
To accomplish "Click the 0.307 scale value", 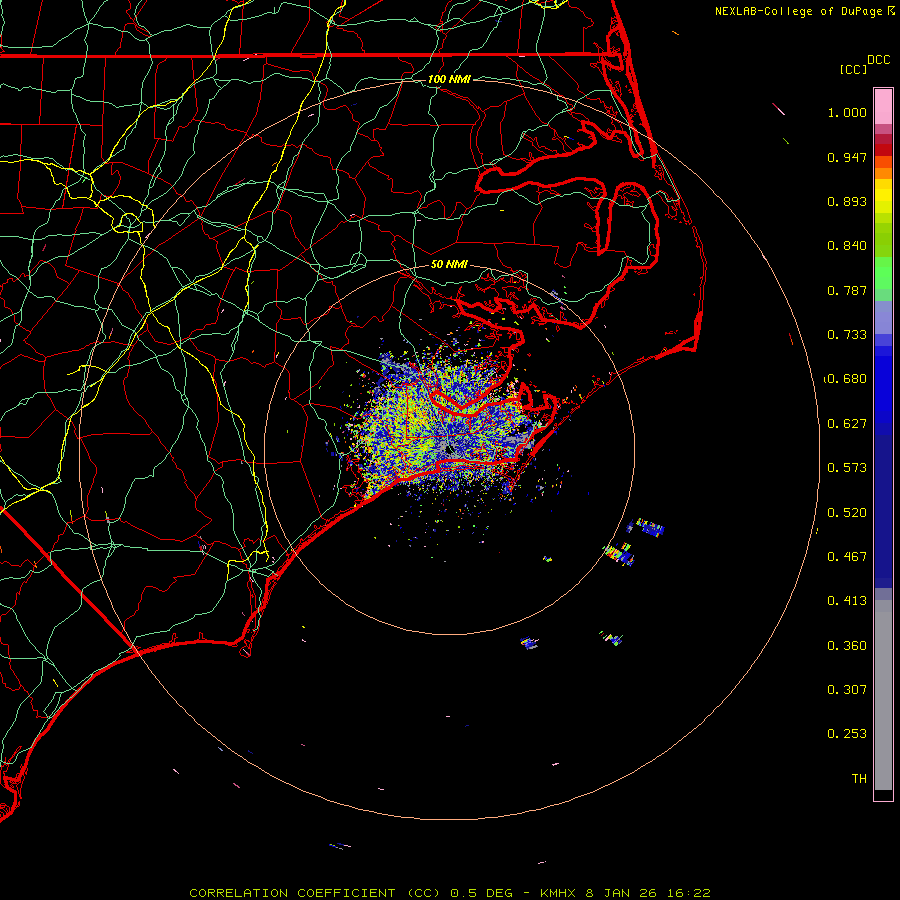I will click(847, 690).
